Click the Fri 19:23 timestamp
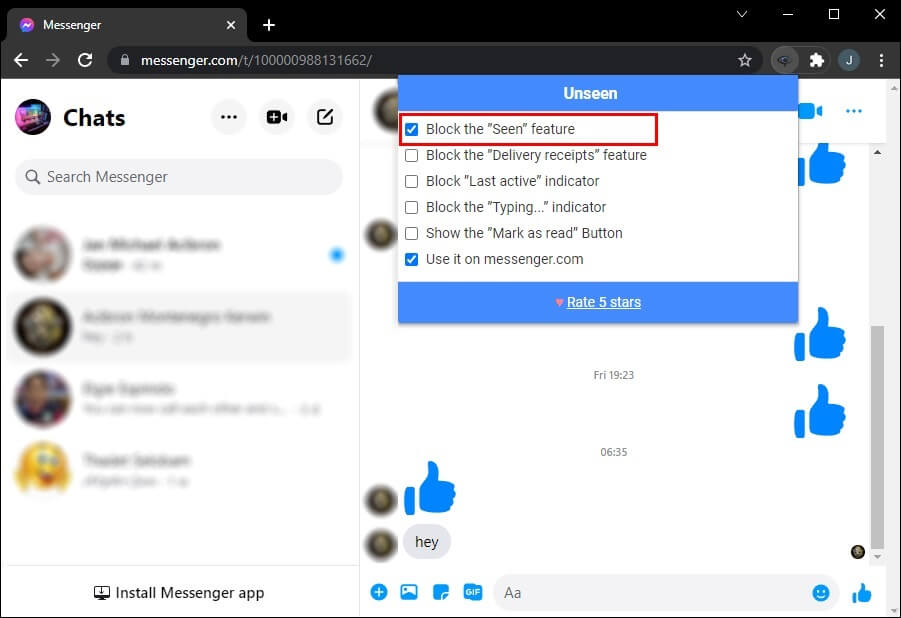This screenshot has height=618, width=901. tap(613, 375)
